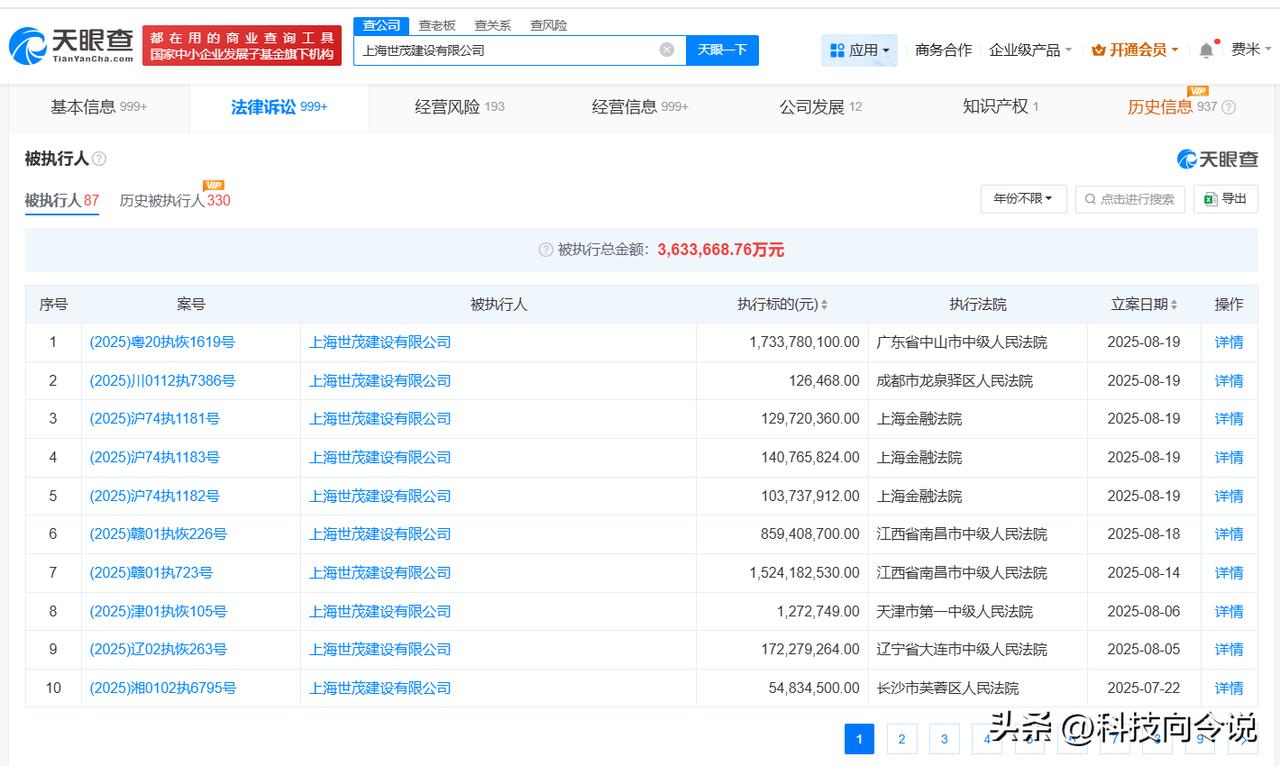
Task: View 详情 for the 辽宁省大连市中级人民法院 row
Action: (x=1229, y=649)
